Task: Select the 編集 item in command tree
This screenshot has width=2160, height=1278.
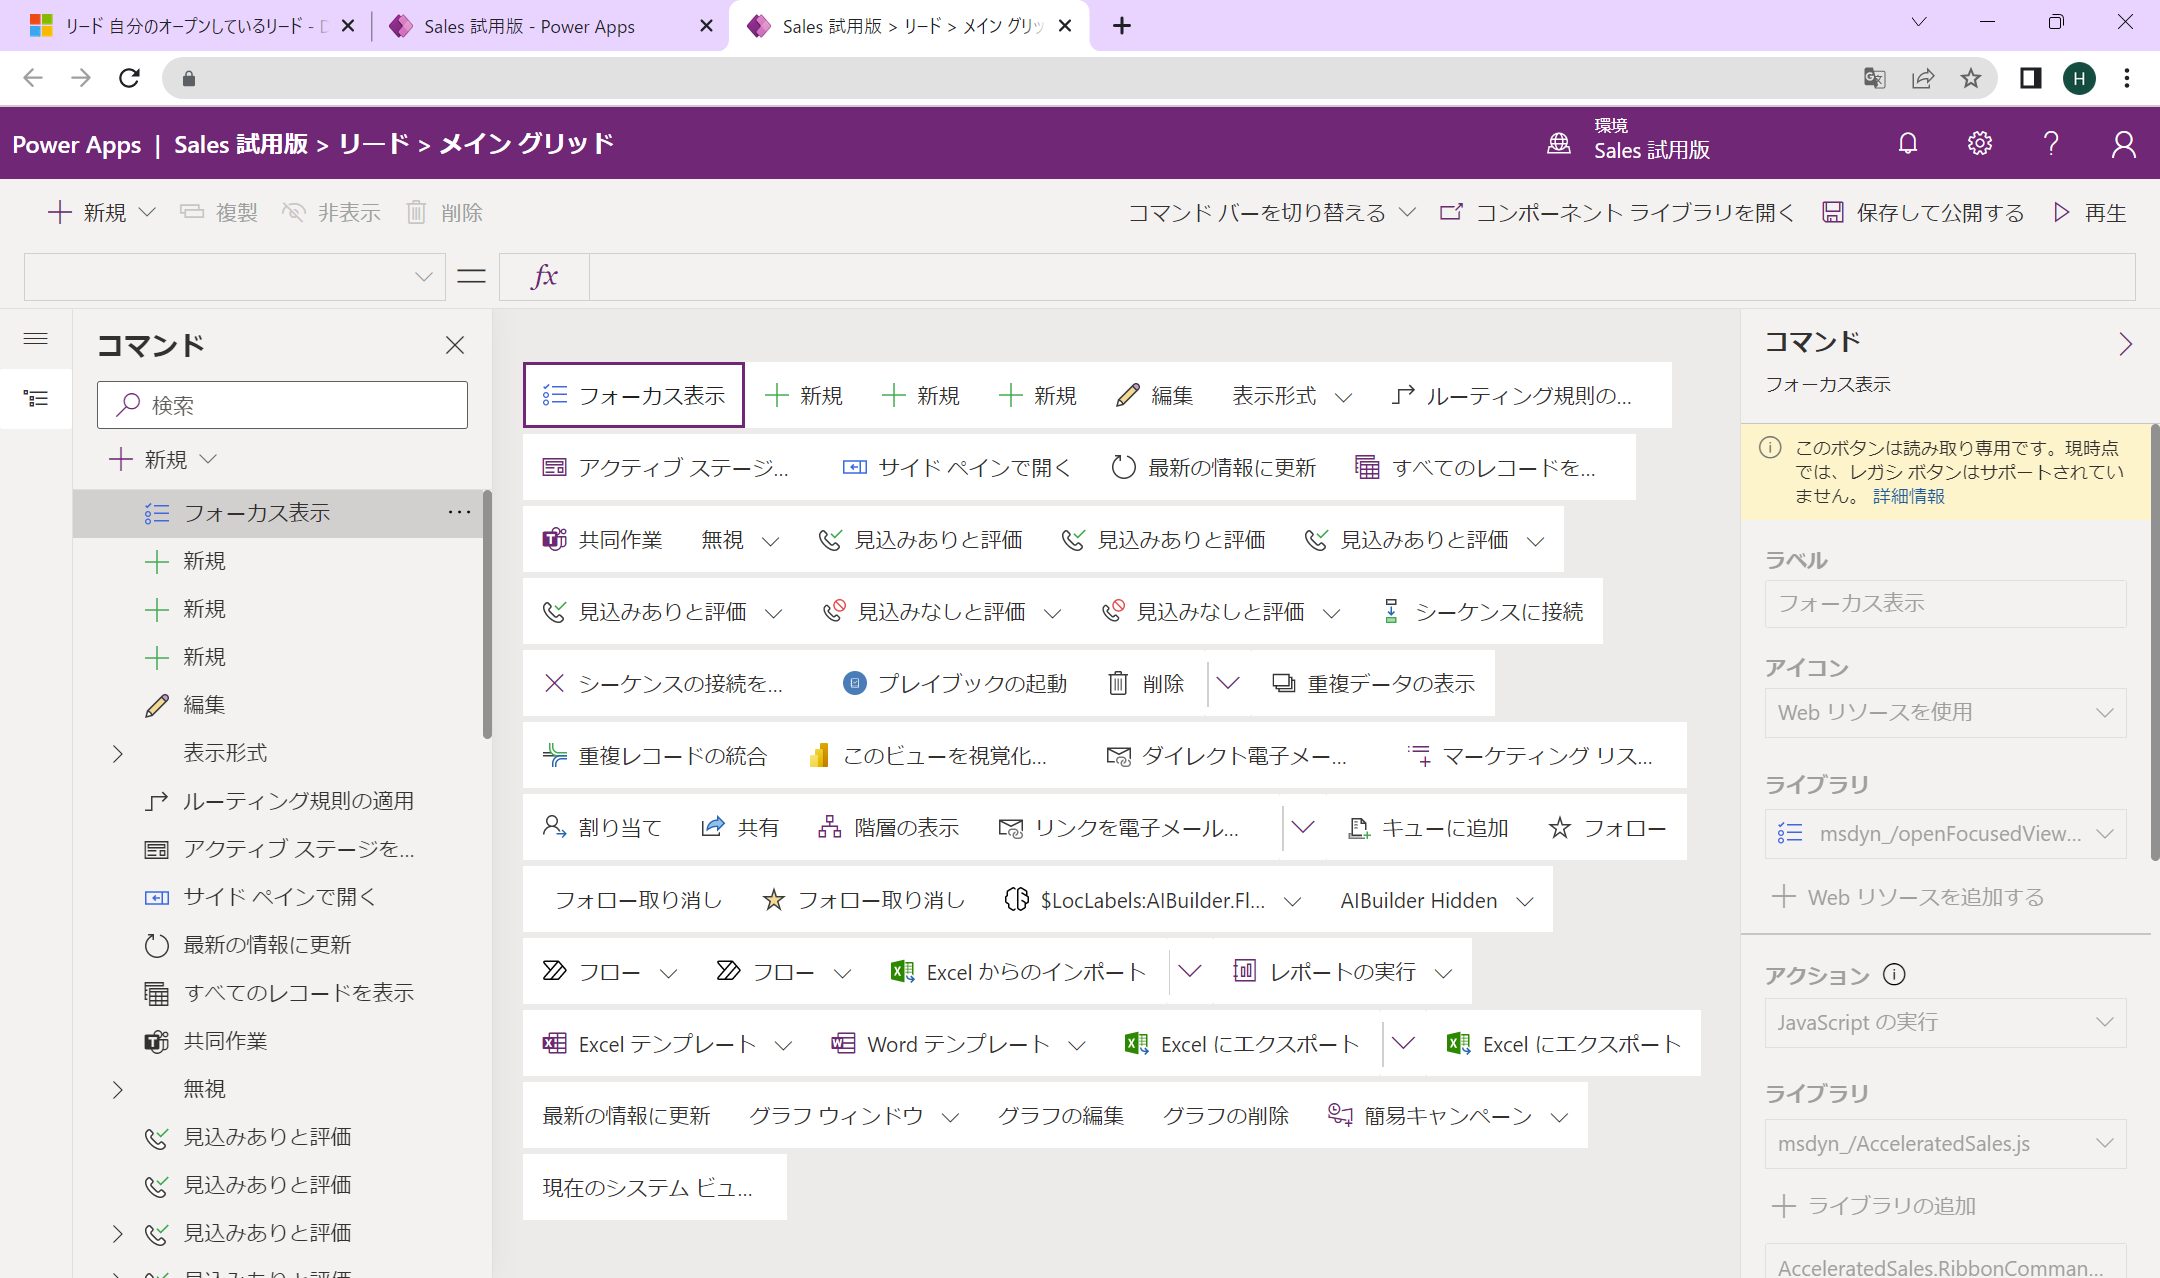Action: coord(204,705)
